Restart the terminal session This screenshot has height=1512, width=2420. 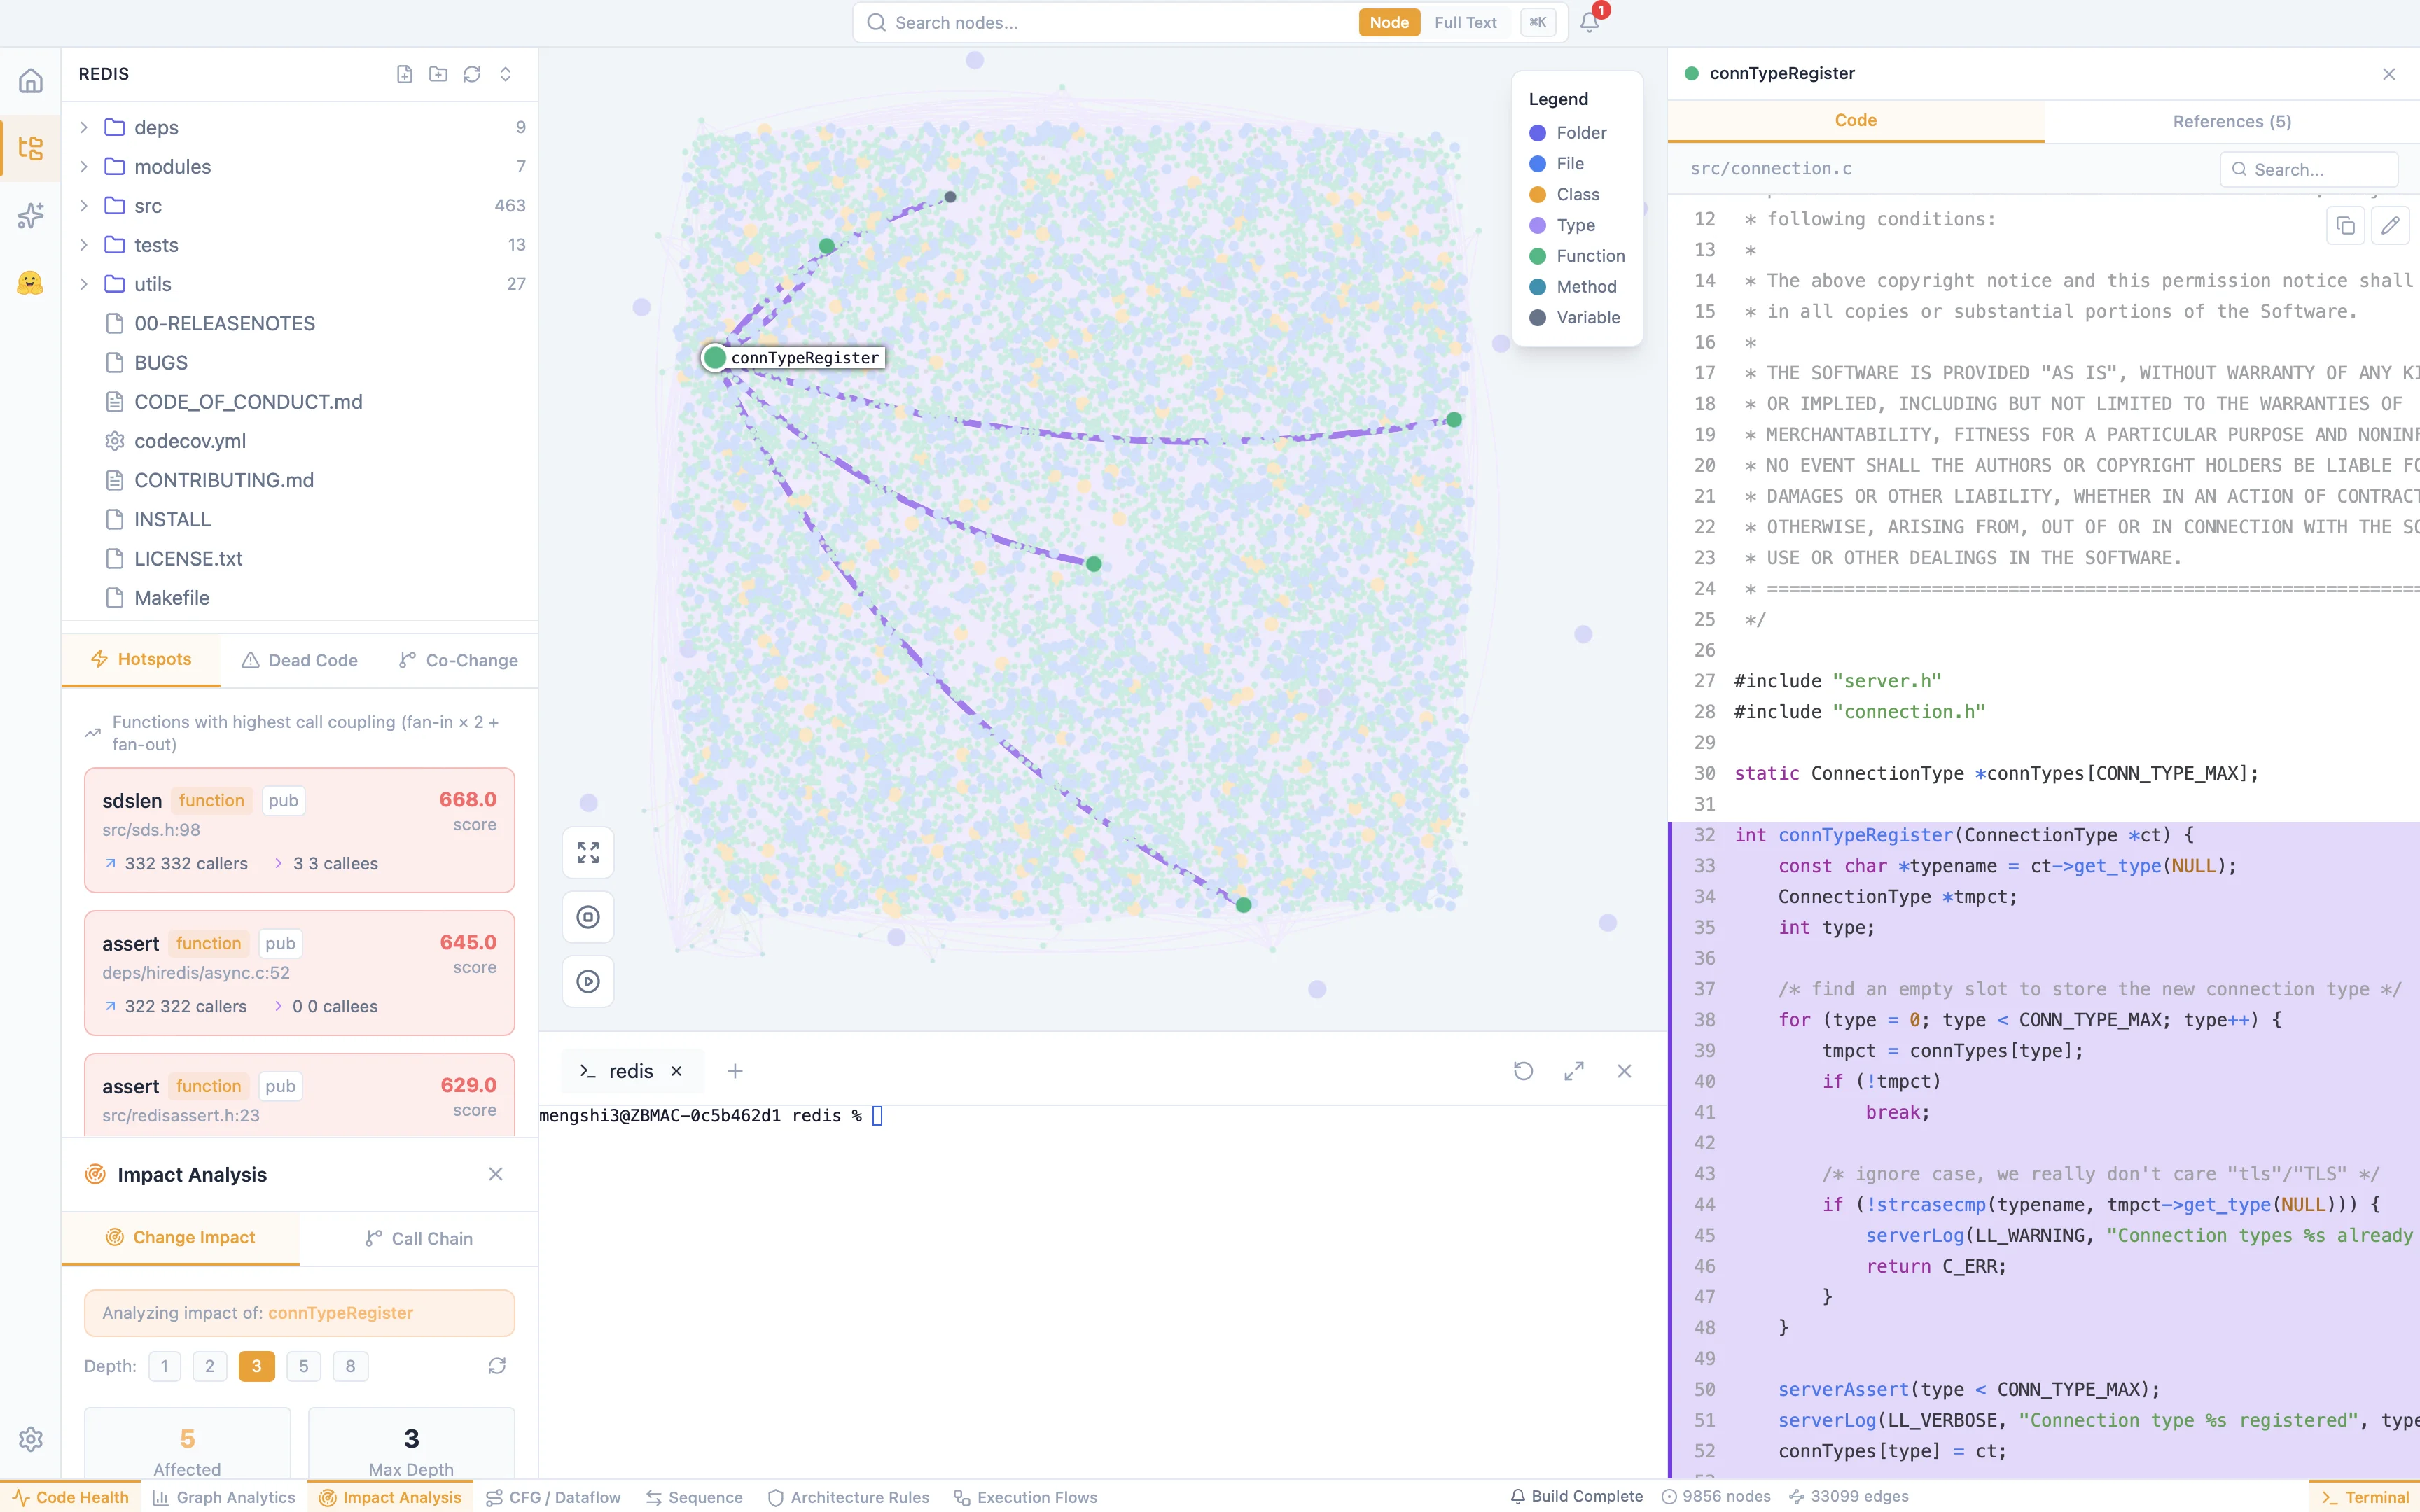click(x=1523, y=1071)
